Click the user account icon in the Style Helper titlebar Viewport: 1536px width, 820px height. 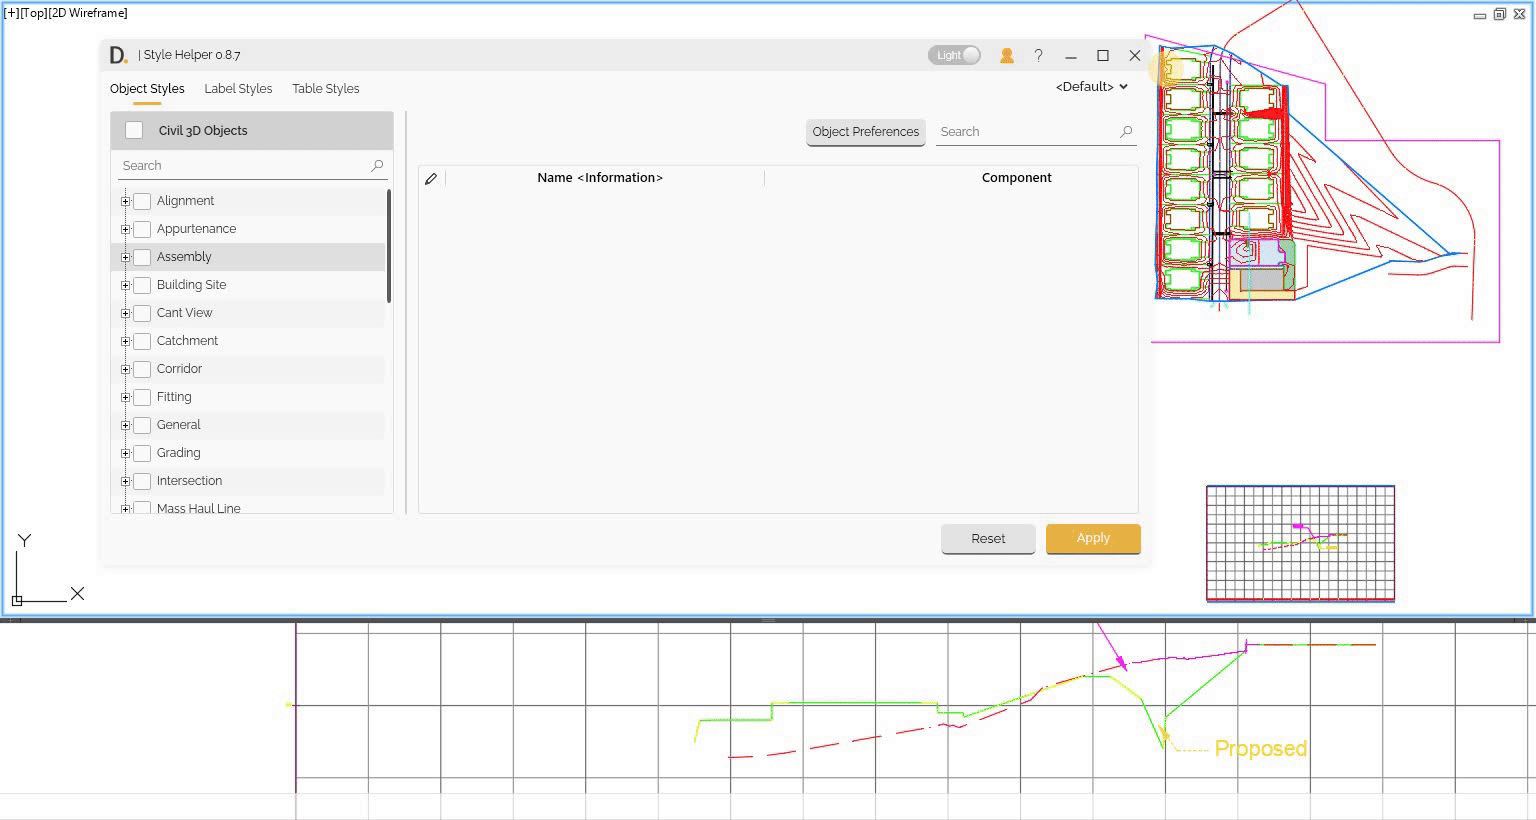1006,55
